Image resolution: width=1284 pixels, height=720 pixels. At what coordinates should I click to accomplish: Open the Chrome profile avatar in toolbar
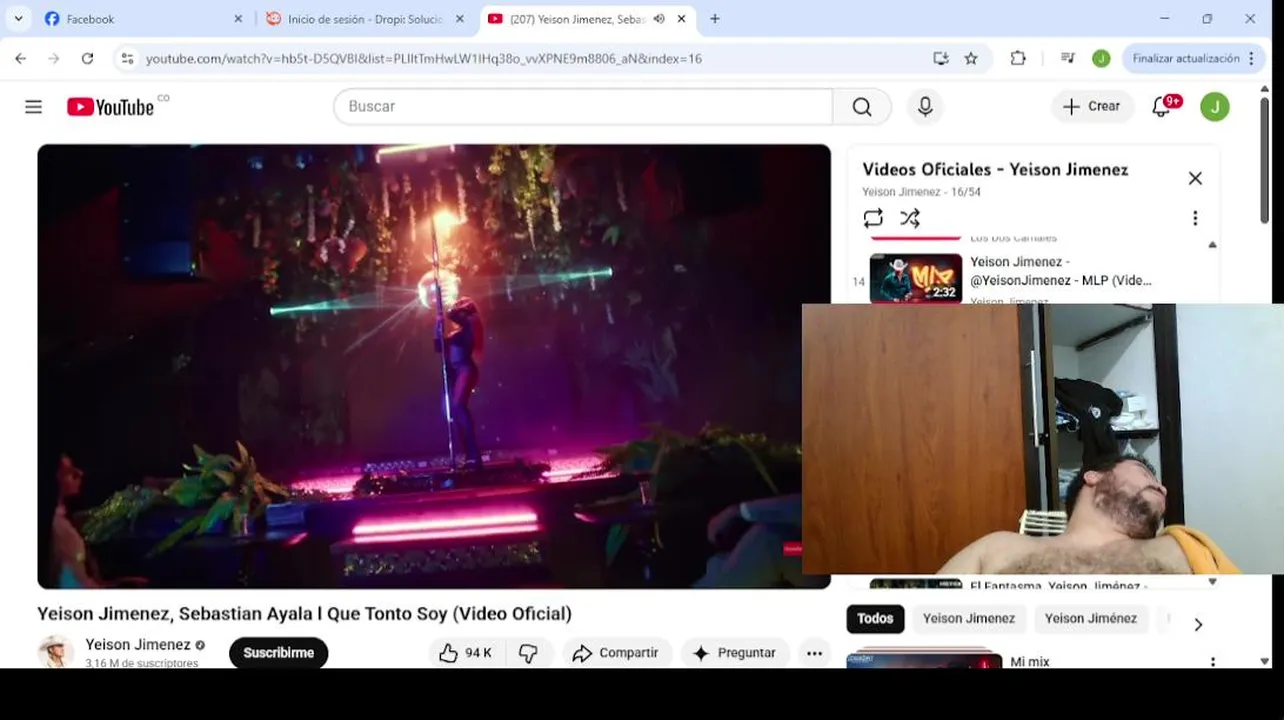pos(1101,59)
